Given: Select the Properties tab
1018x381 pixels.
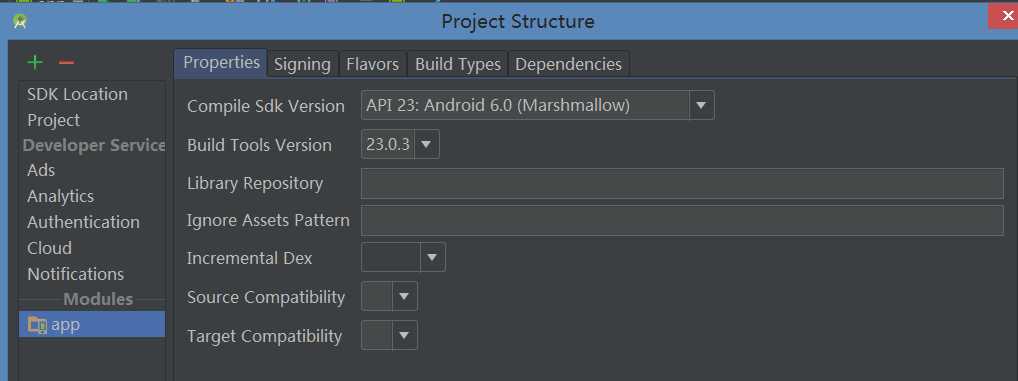Looking at the screenshot, I should coord(221,63).
